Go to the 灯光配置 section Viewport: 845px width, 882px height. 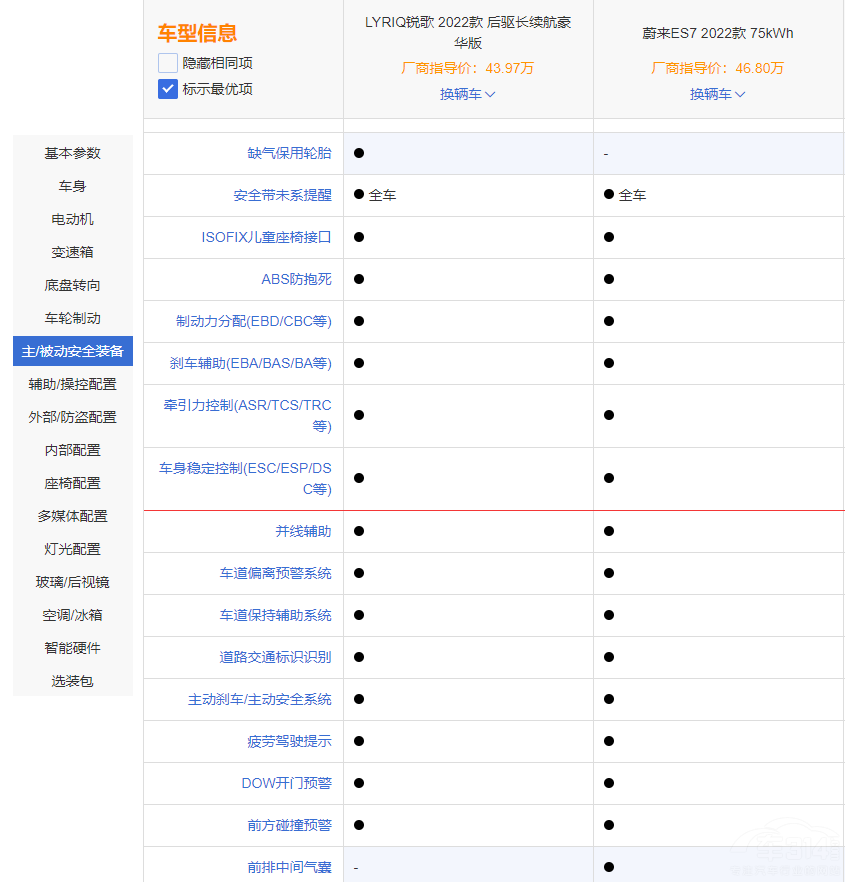[x=71, y=548]
